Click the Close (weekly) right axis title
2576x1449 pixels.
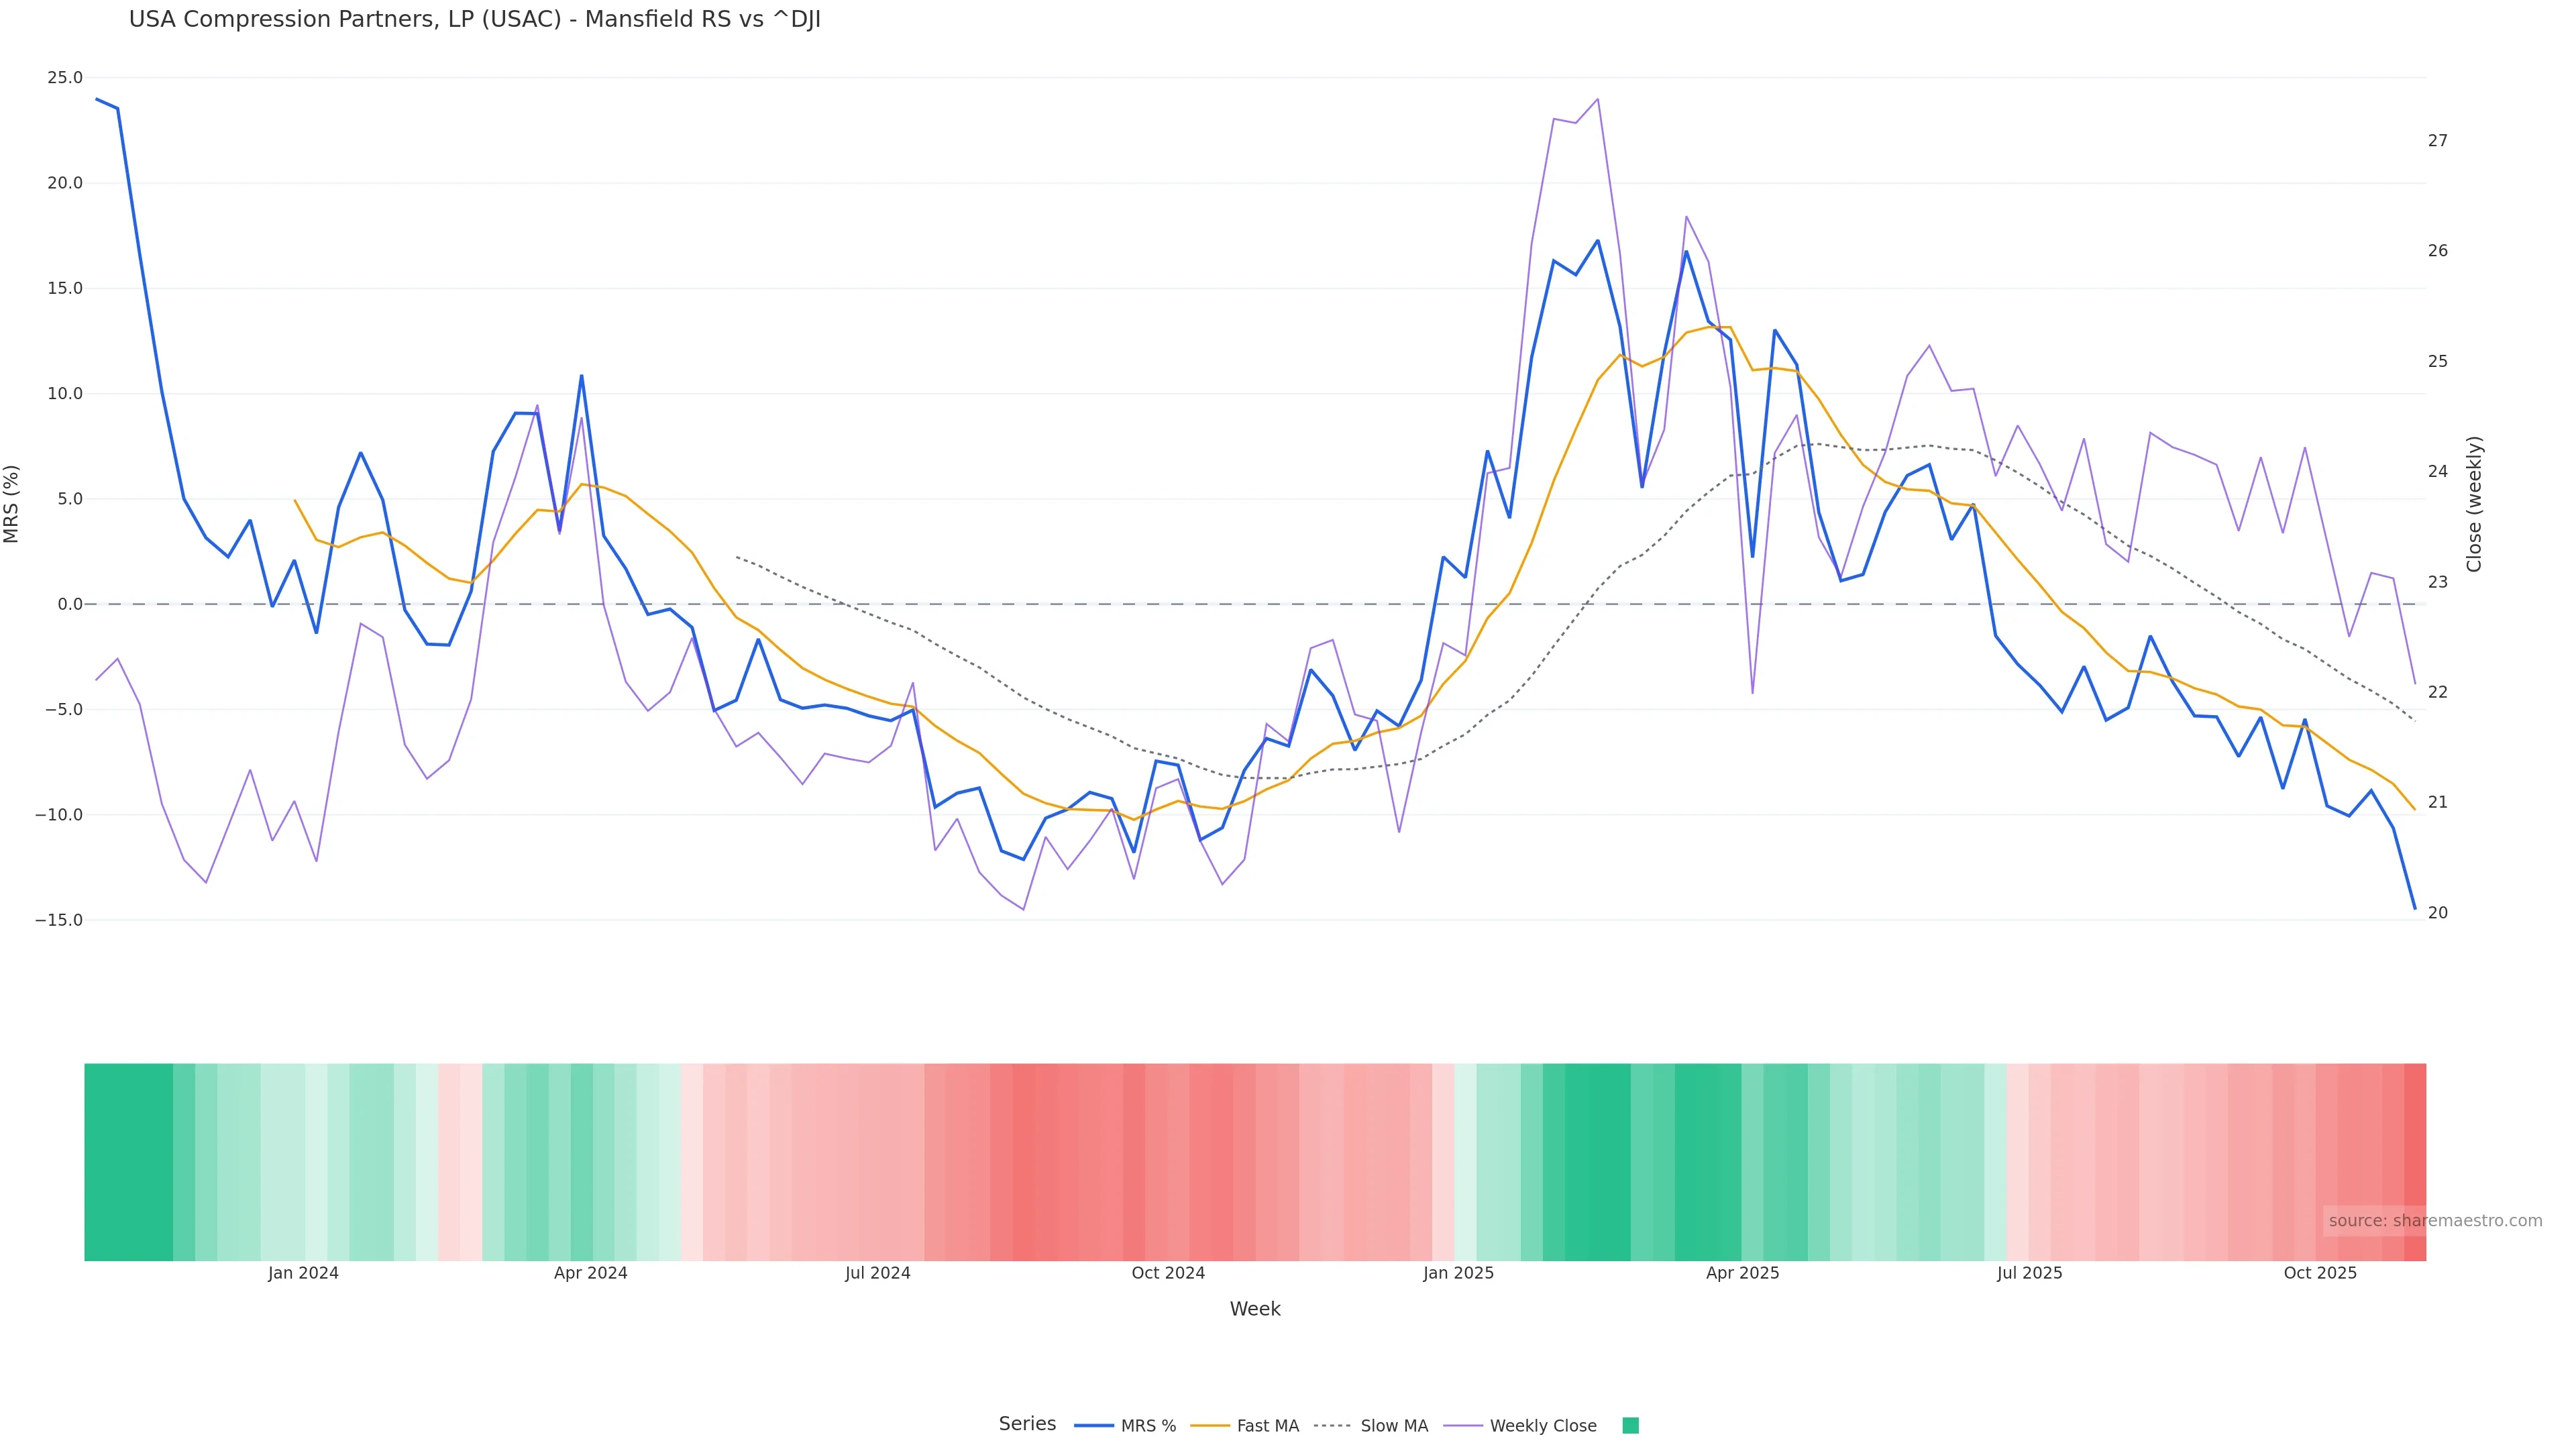tap(2474, 503)
